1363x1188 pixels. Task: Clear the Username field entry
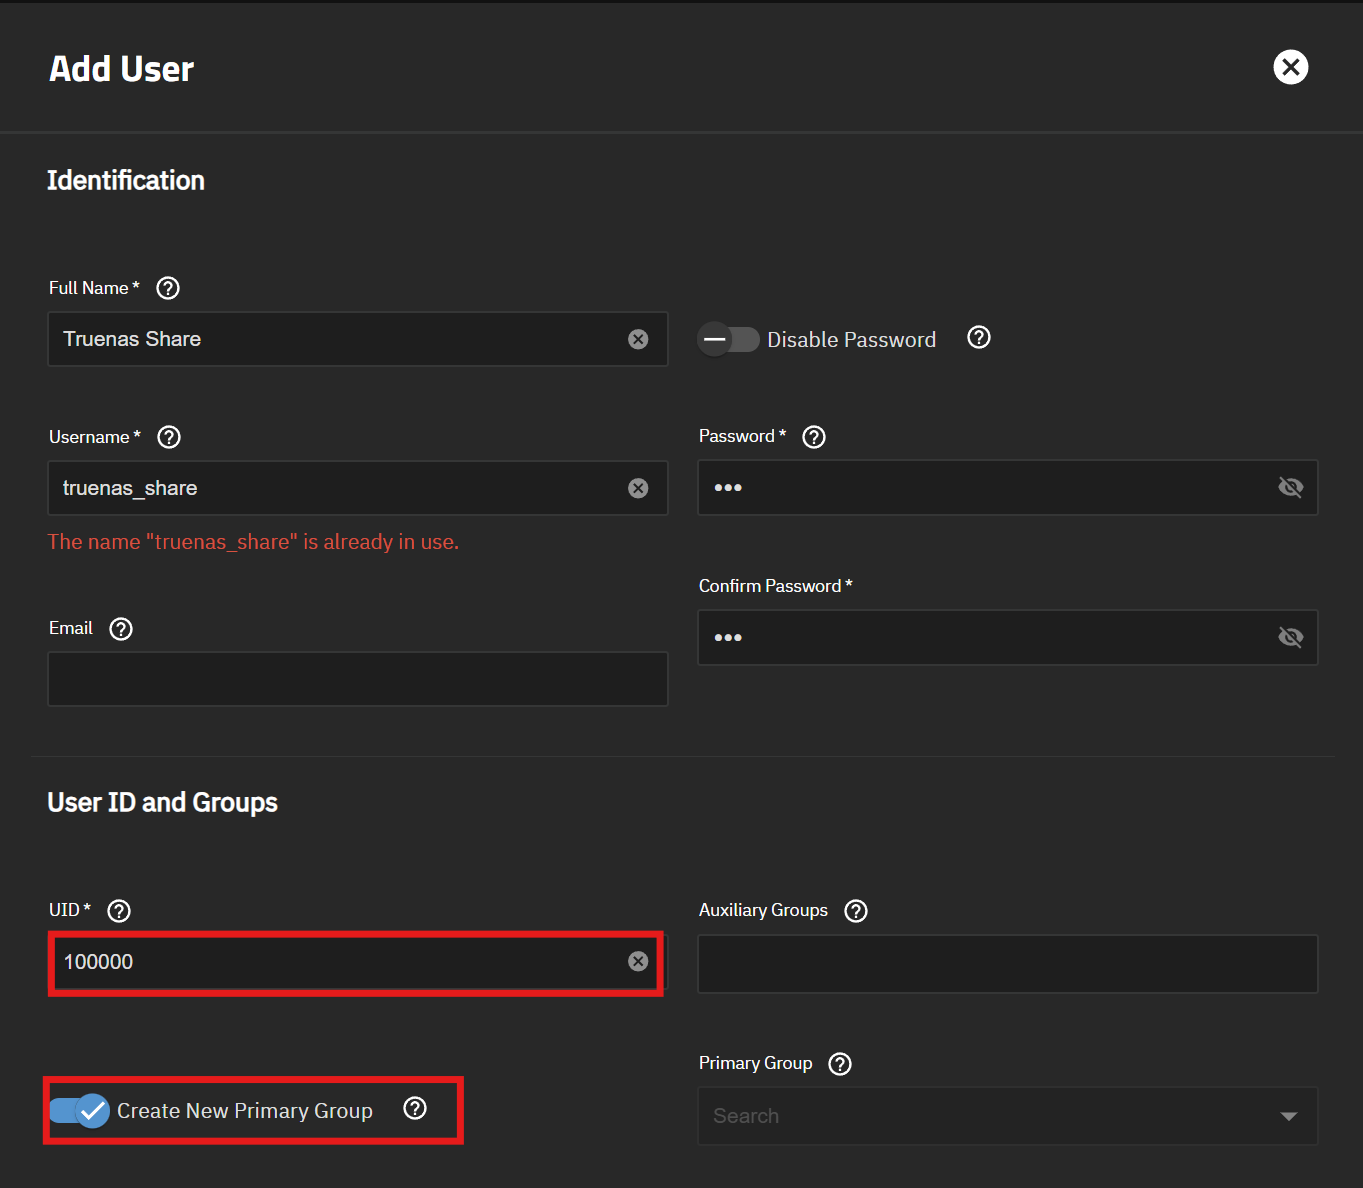point(638,488)
